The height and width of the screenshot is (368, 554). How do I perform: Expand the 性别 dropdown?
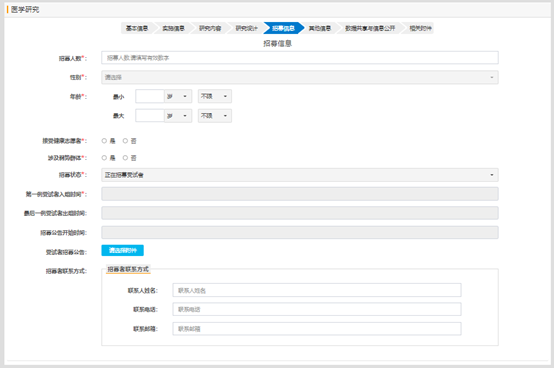[300, 77]
